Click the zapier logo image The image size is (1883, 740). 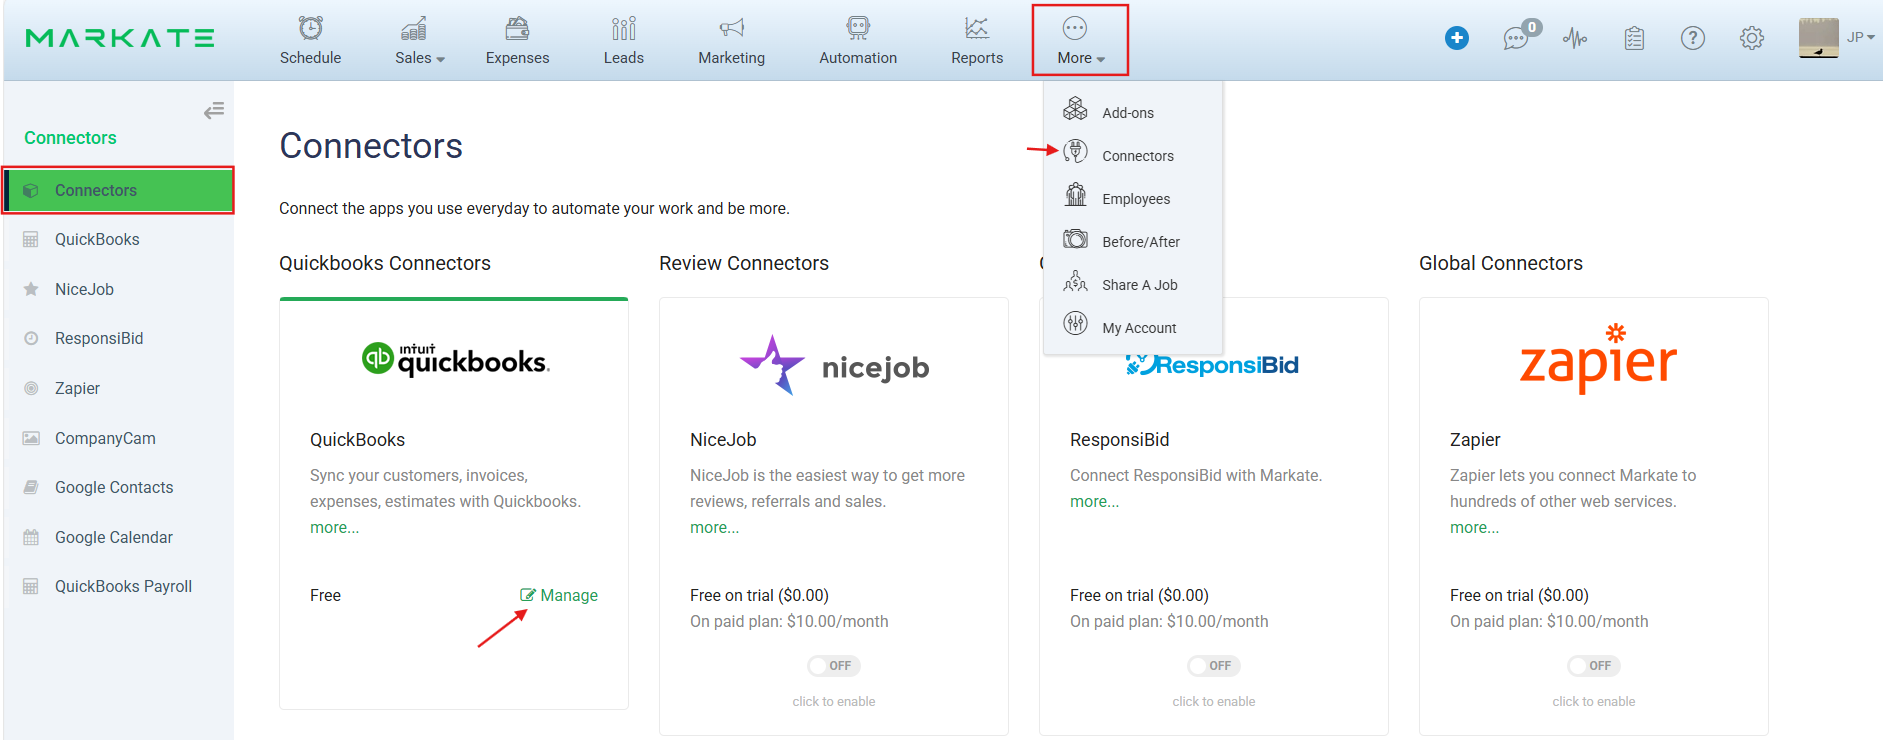point(1597,358)
